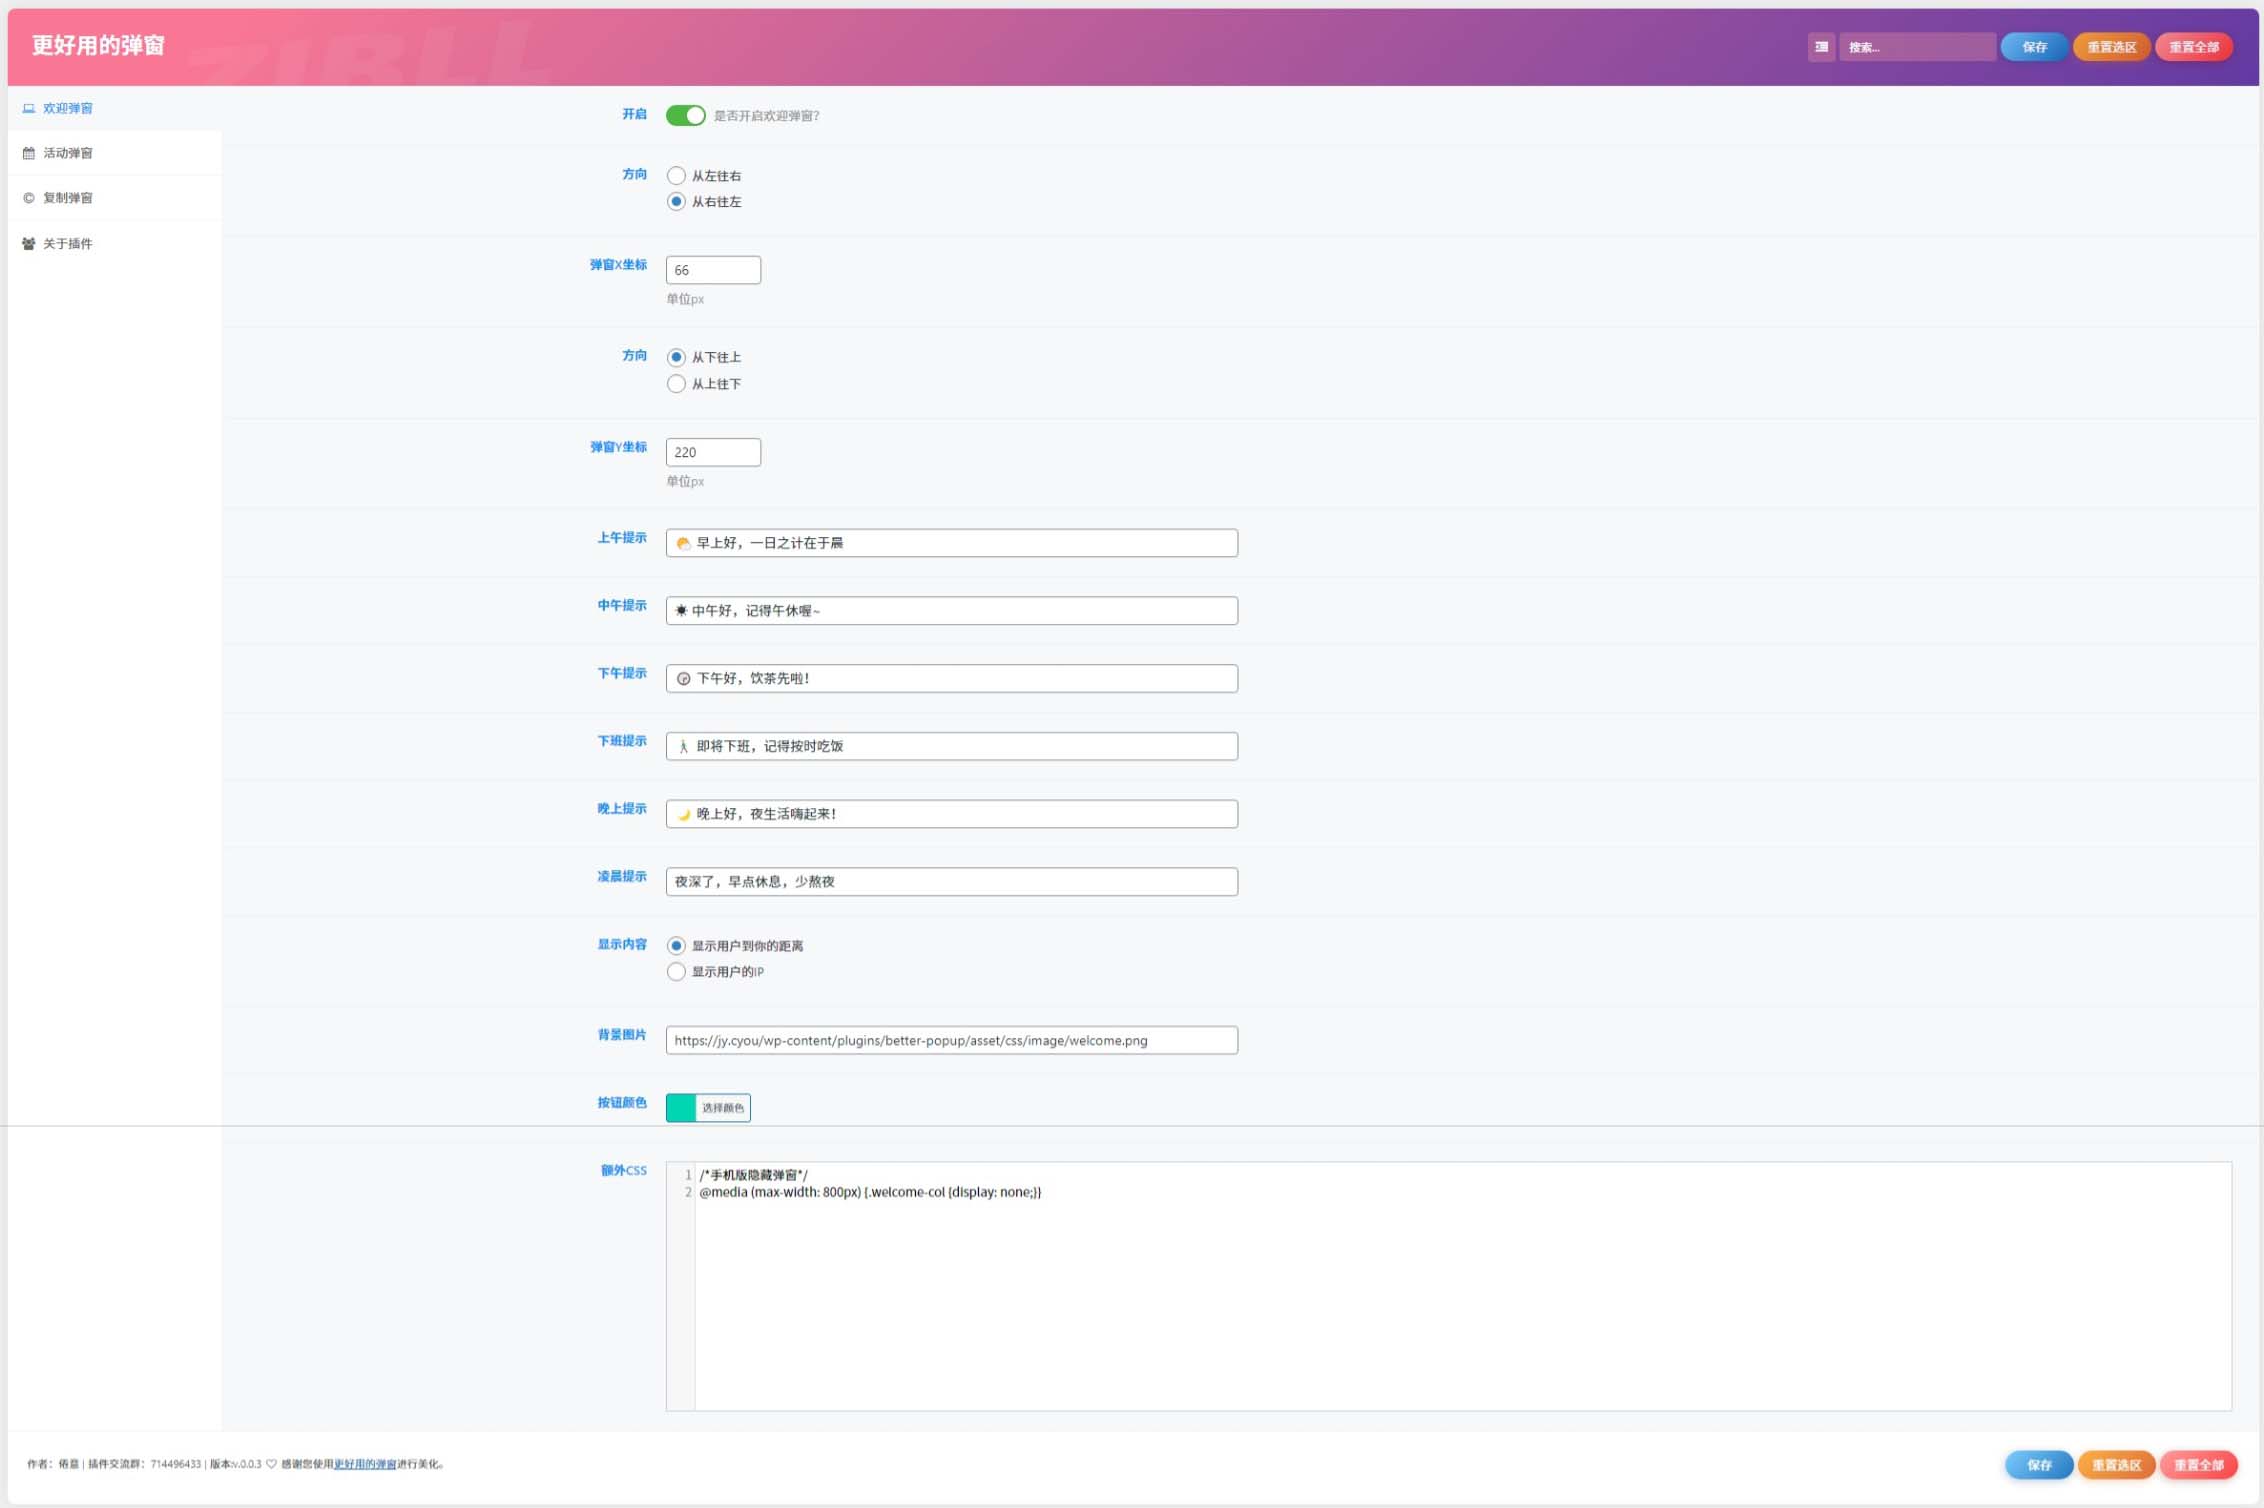This screenshot has width=2264, height=1508.
Task: Click the green 按钮颜色 swatch
Action: (x=681, y=1107)
